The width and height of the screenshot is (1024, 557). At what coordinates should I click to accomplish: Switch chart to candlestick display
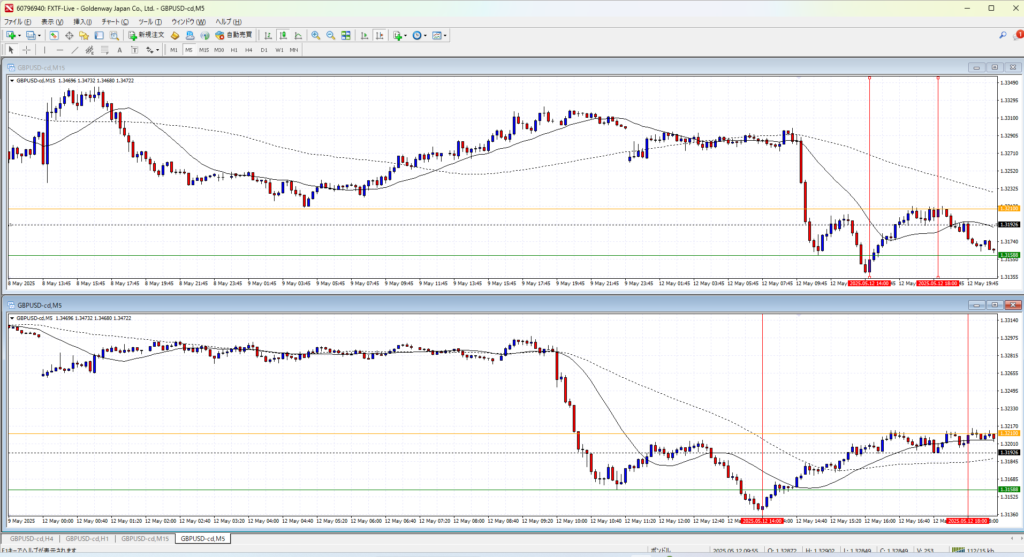click(x=284, y=35)
